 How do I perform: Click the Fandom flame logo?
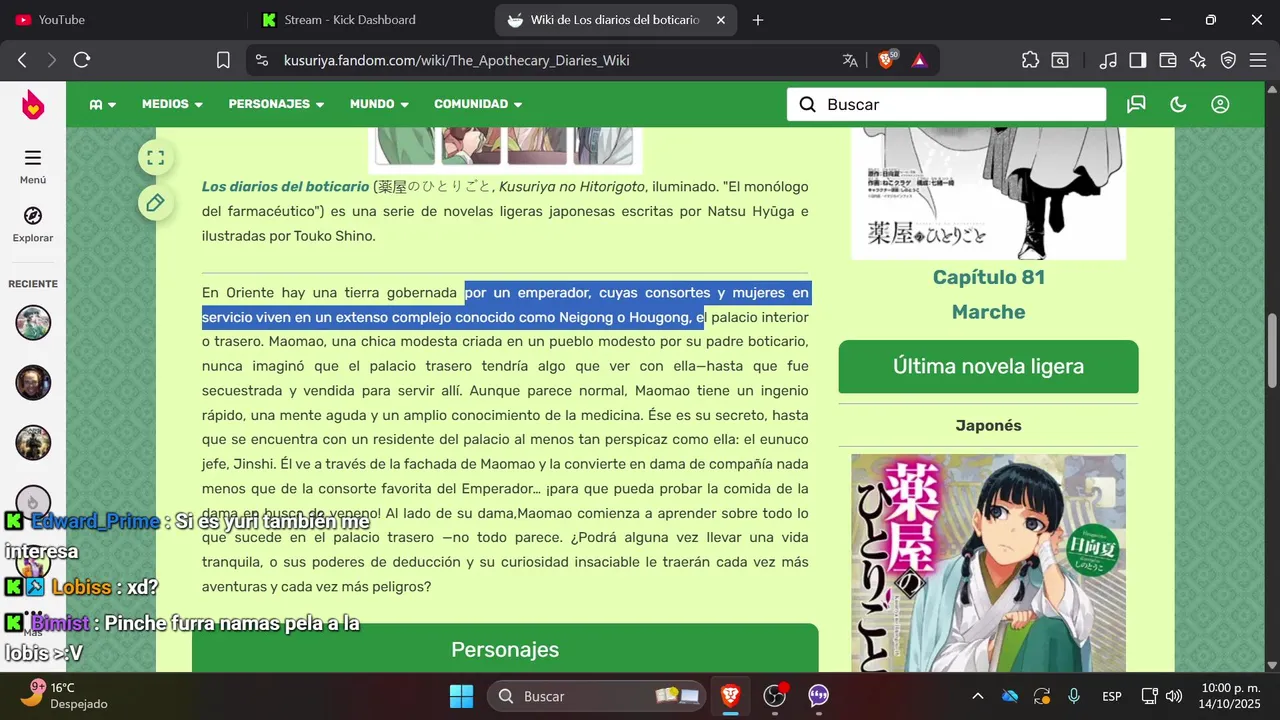(33, 104)
